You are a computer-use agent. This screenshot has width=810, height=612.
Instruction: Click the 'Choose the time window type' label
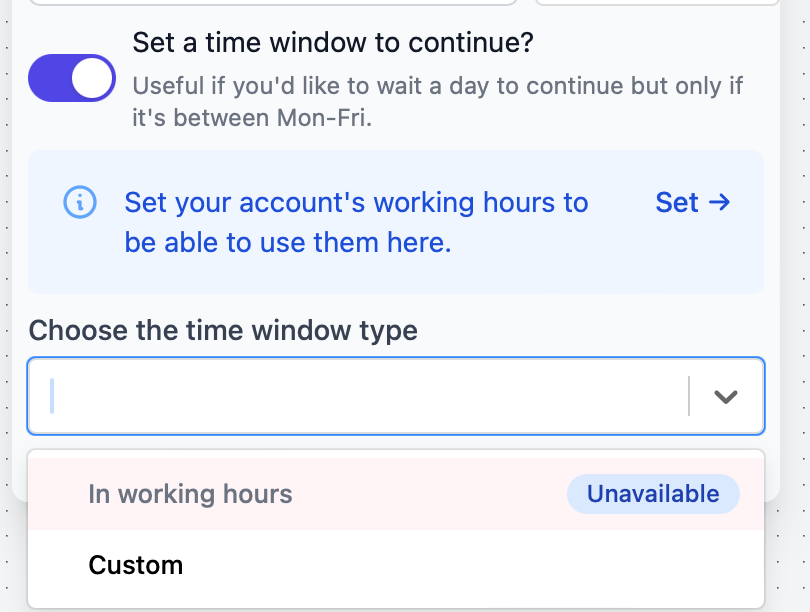(x=222, y=331)
